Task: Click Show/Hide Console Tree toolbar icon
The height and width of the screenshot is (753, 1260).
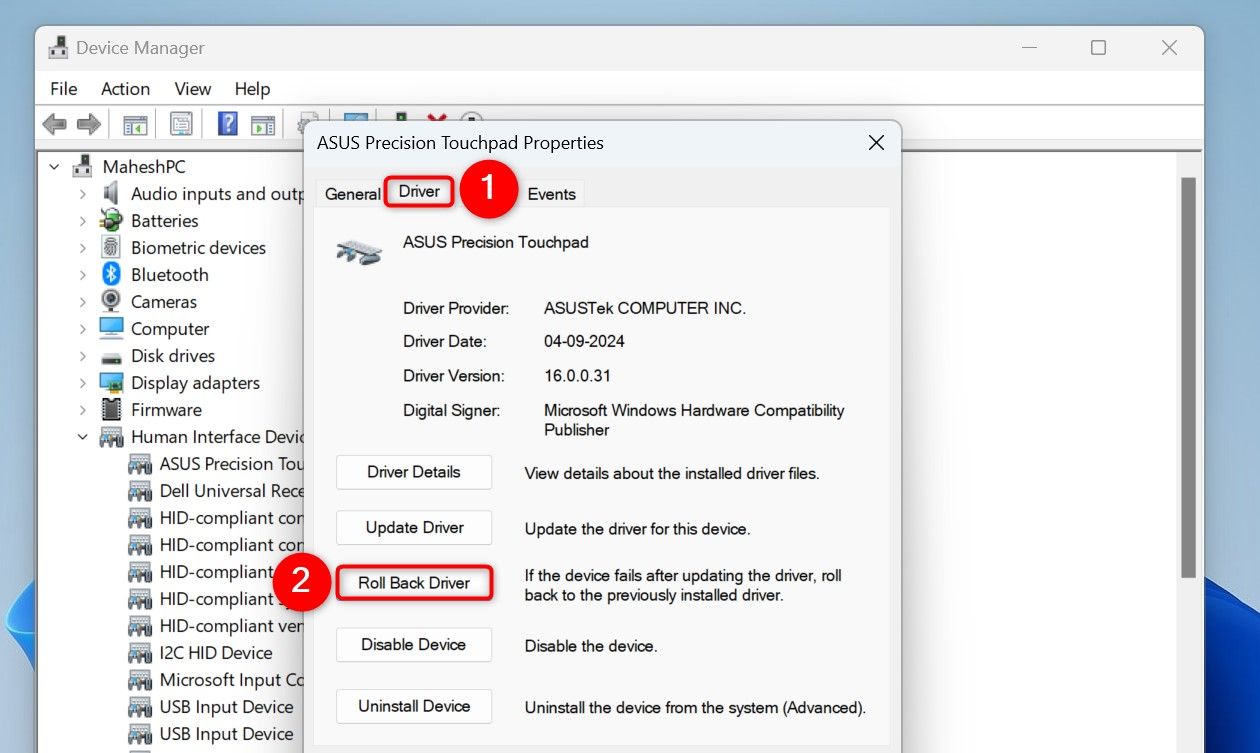Action: pos(135,124)
